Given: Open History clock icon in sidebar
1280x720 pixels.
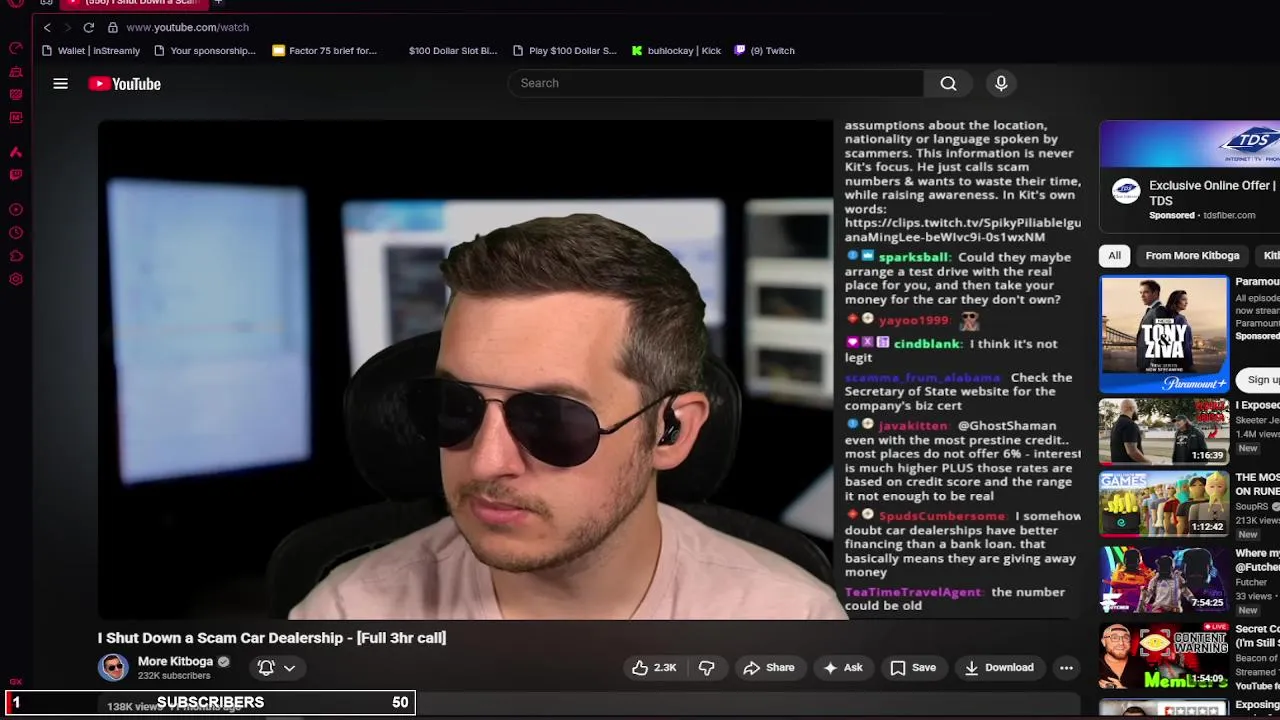Looking at the screenshot, I should pos(16,233).
